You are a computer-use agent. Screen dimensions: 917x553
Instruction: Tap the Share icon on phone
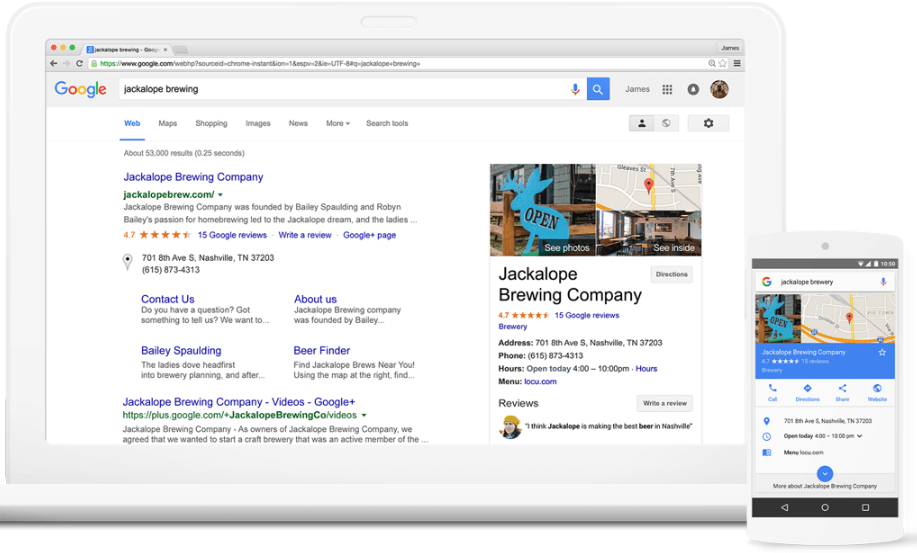[842, 392]
